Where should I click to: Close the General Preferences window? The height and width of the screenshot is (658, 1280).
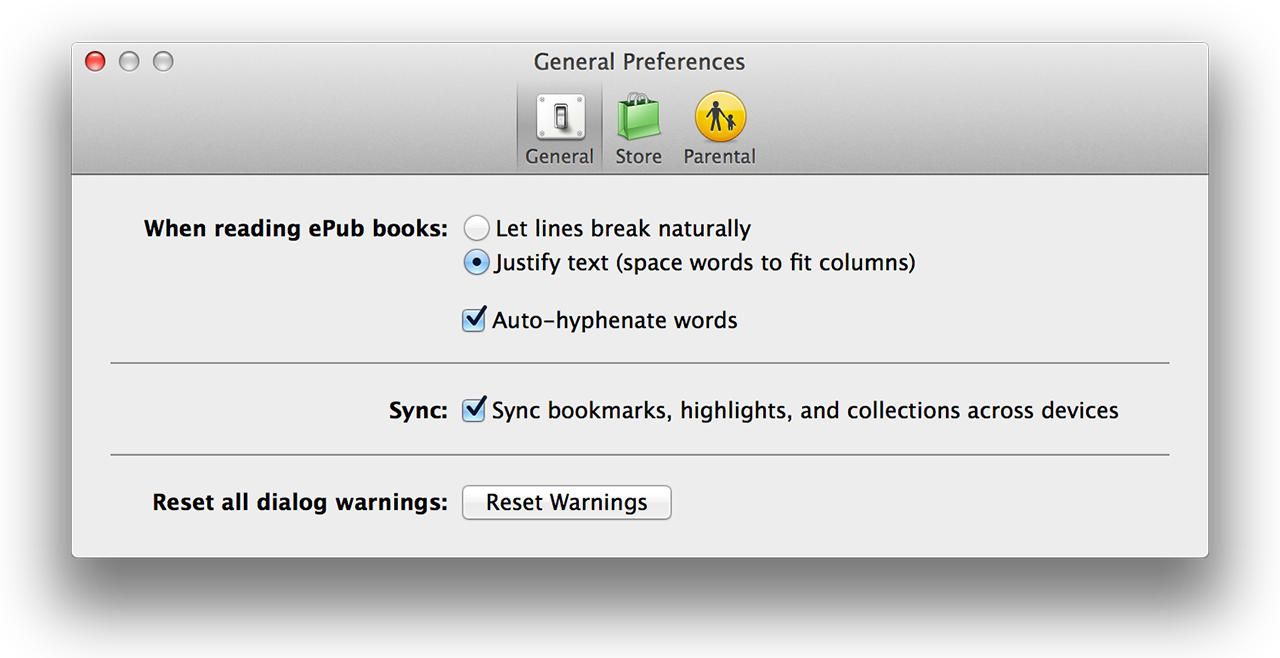[x=95, y=62]
